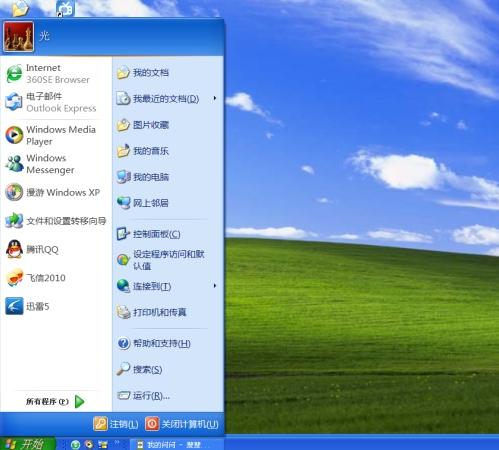Viewport: 499px width, 450px height.
Task: Expand quick launch overflow chevron
Action: coord(117,442)
